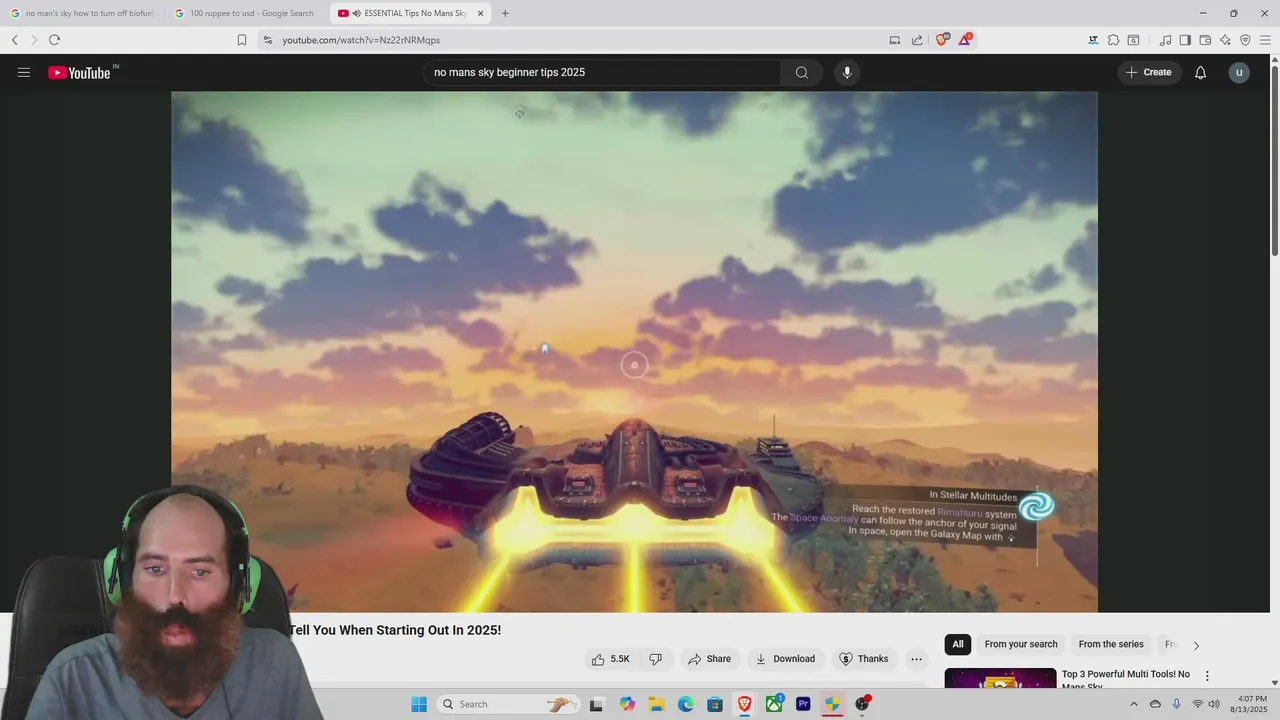Share this page from address bar
The image size is (1280, 720).
point(917,40)
